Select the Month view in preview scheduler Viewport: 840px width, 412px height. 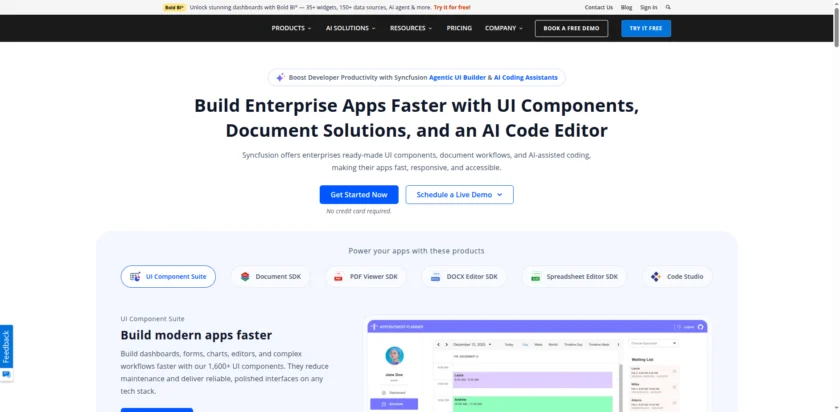(553, 344)
